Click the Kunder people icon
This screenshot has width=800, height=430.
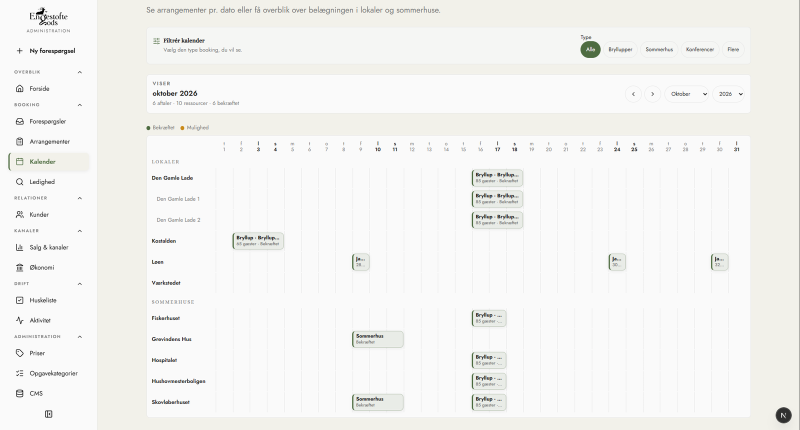pos(19,215)
